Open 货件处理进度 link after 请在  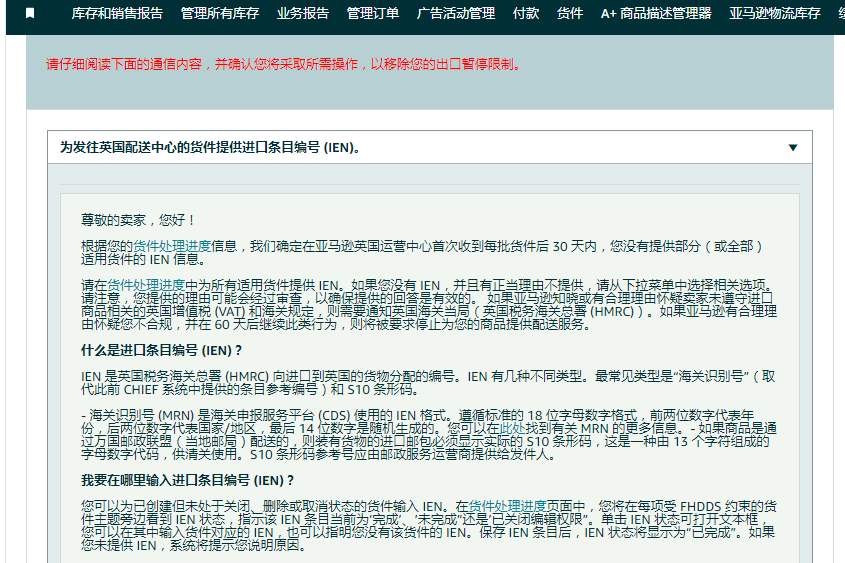146,285
